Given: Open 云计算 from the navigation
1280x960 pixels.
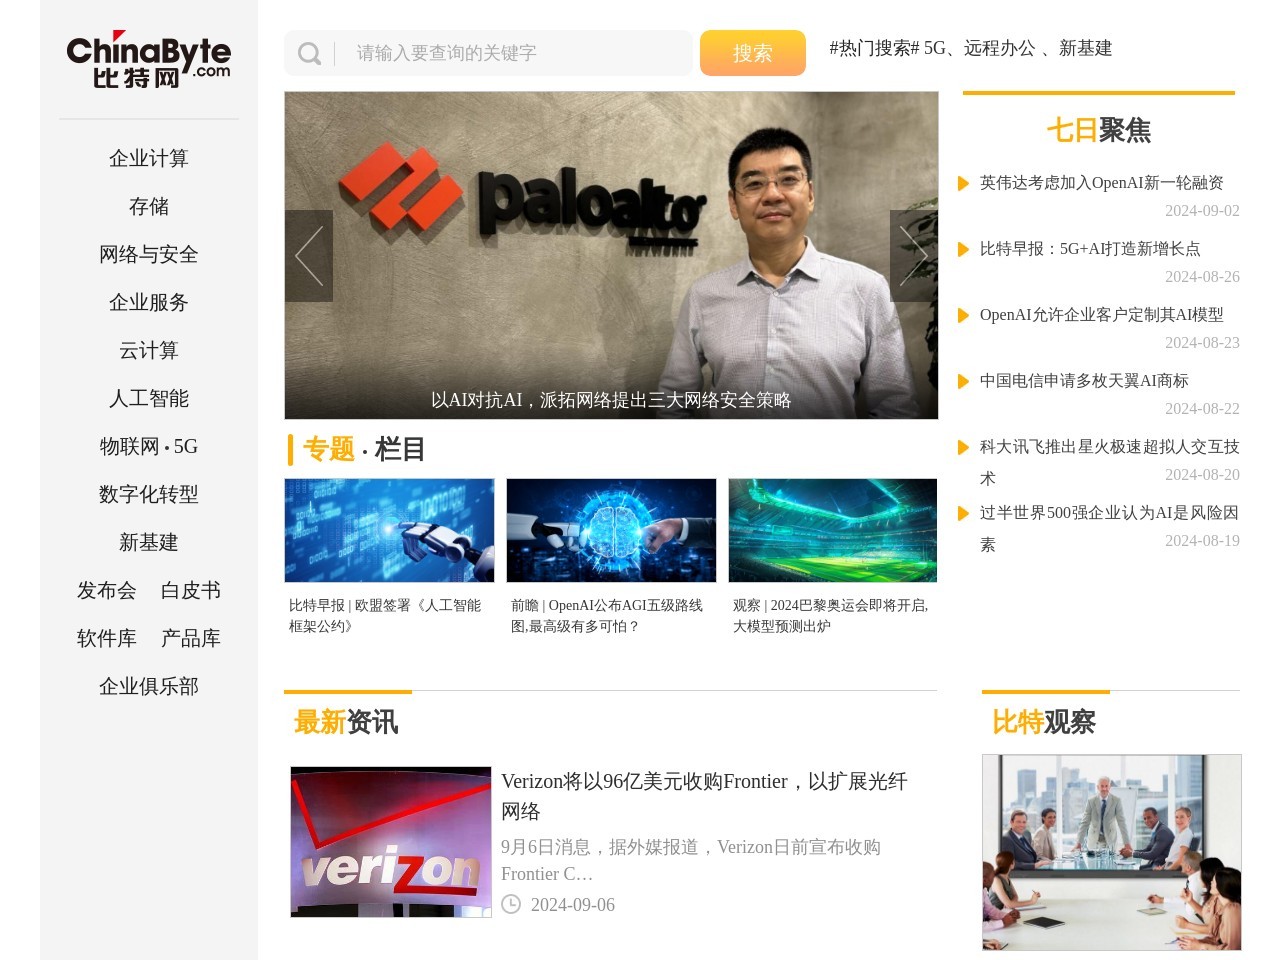Looking at the screenshot, I should (x=148, y=351).
